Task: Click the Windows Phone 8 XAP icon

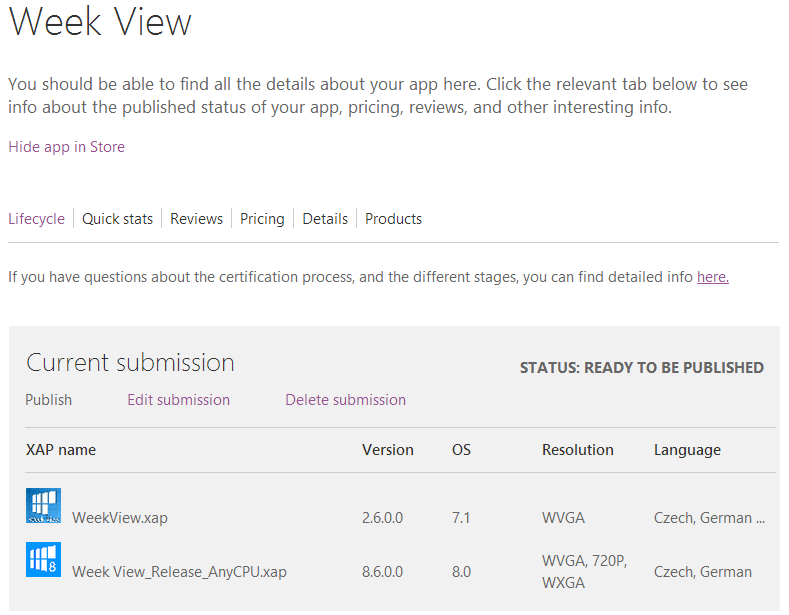Action: coord(43,559)
